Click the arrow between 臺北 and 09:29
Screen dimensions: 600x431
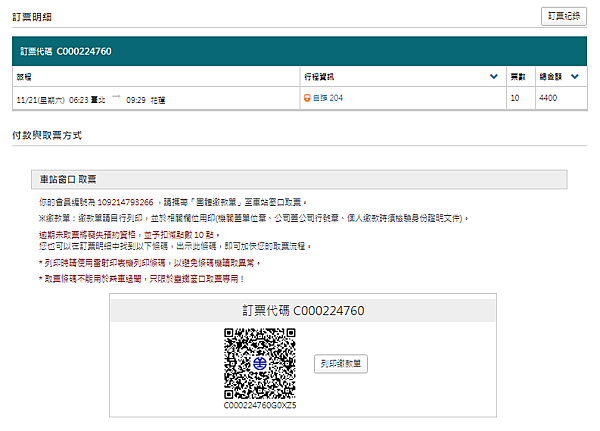click(116, 96)
